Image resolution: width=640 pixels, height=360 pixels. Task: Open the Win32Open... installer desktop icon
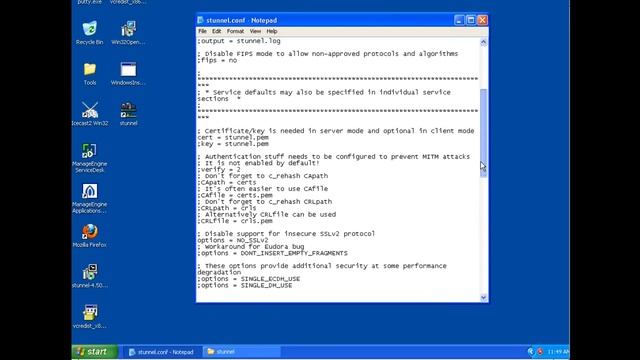[128, 33]
